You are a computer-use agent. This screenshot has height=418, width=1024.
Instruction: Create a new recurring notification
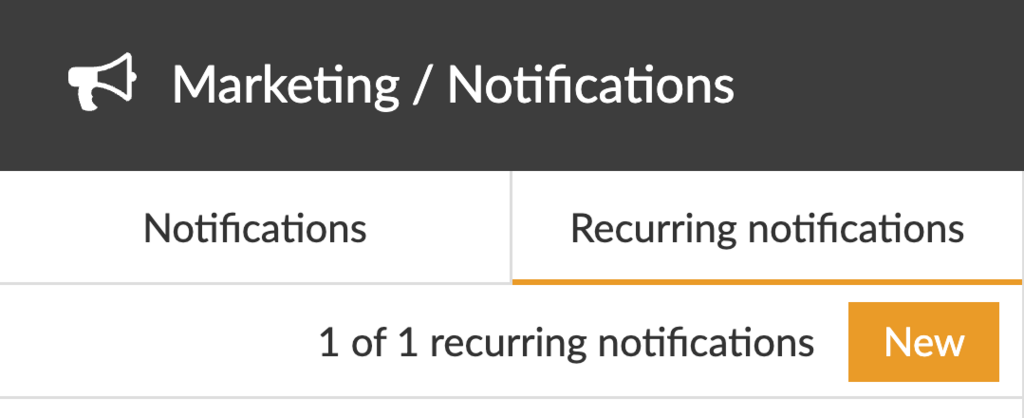pos(923,342)
